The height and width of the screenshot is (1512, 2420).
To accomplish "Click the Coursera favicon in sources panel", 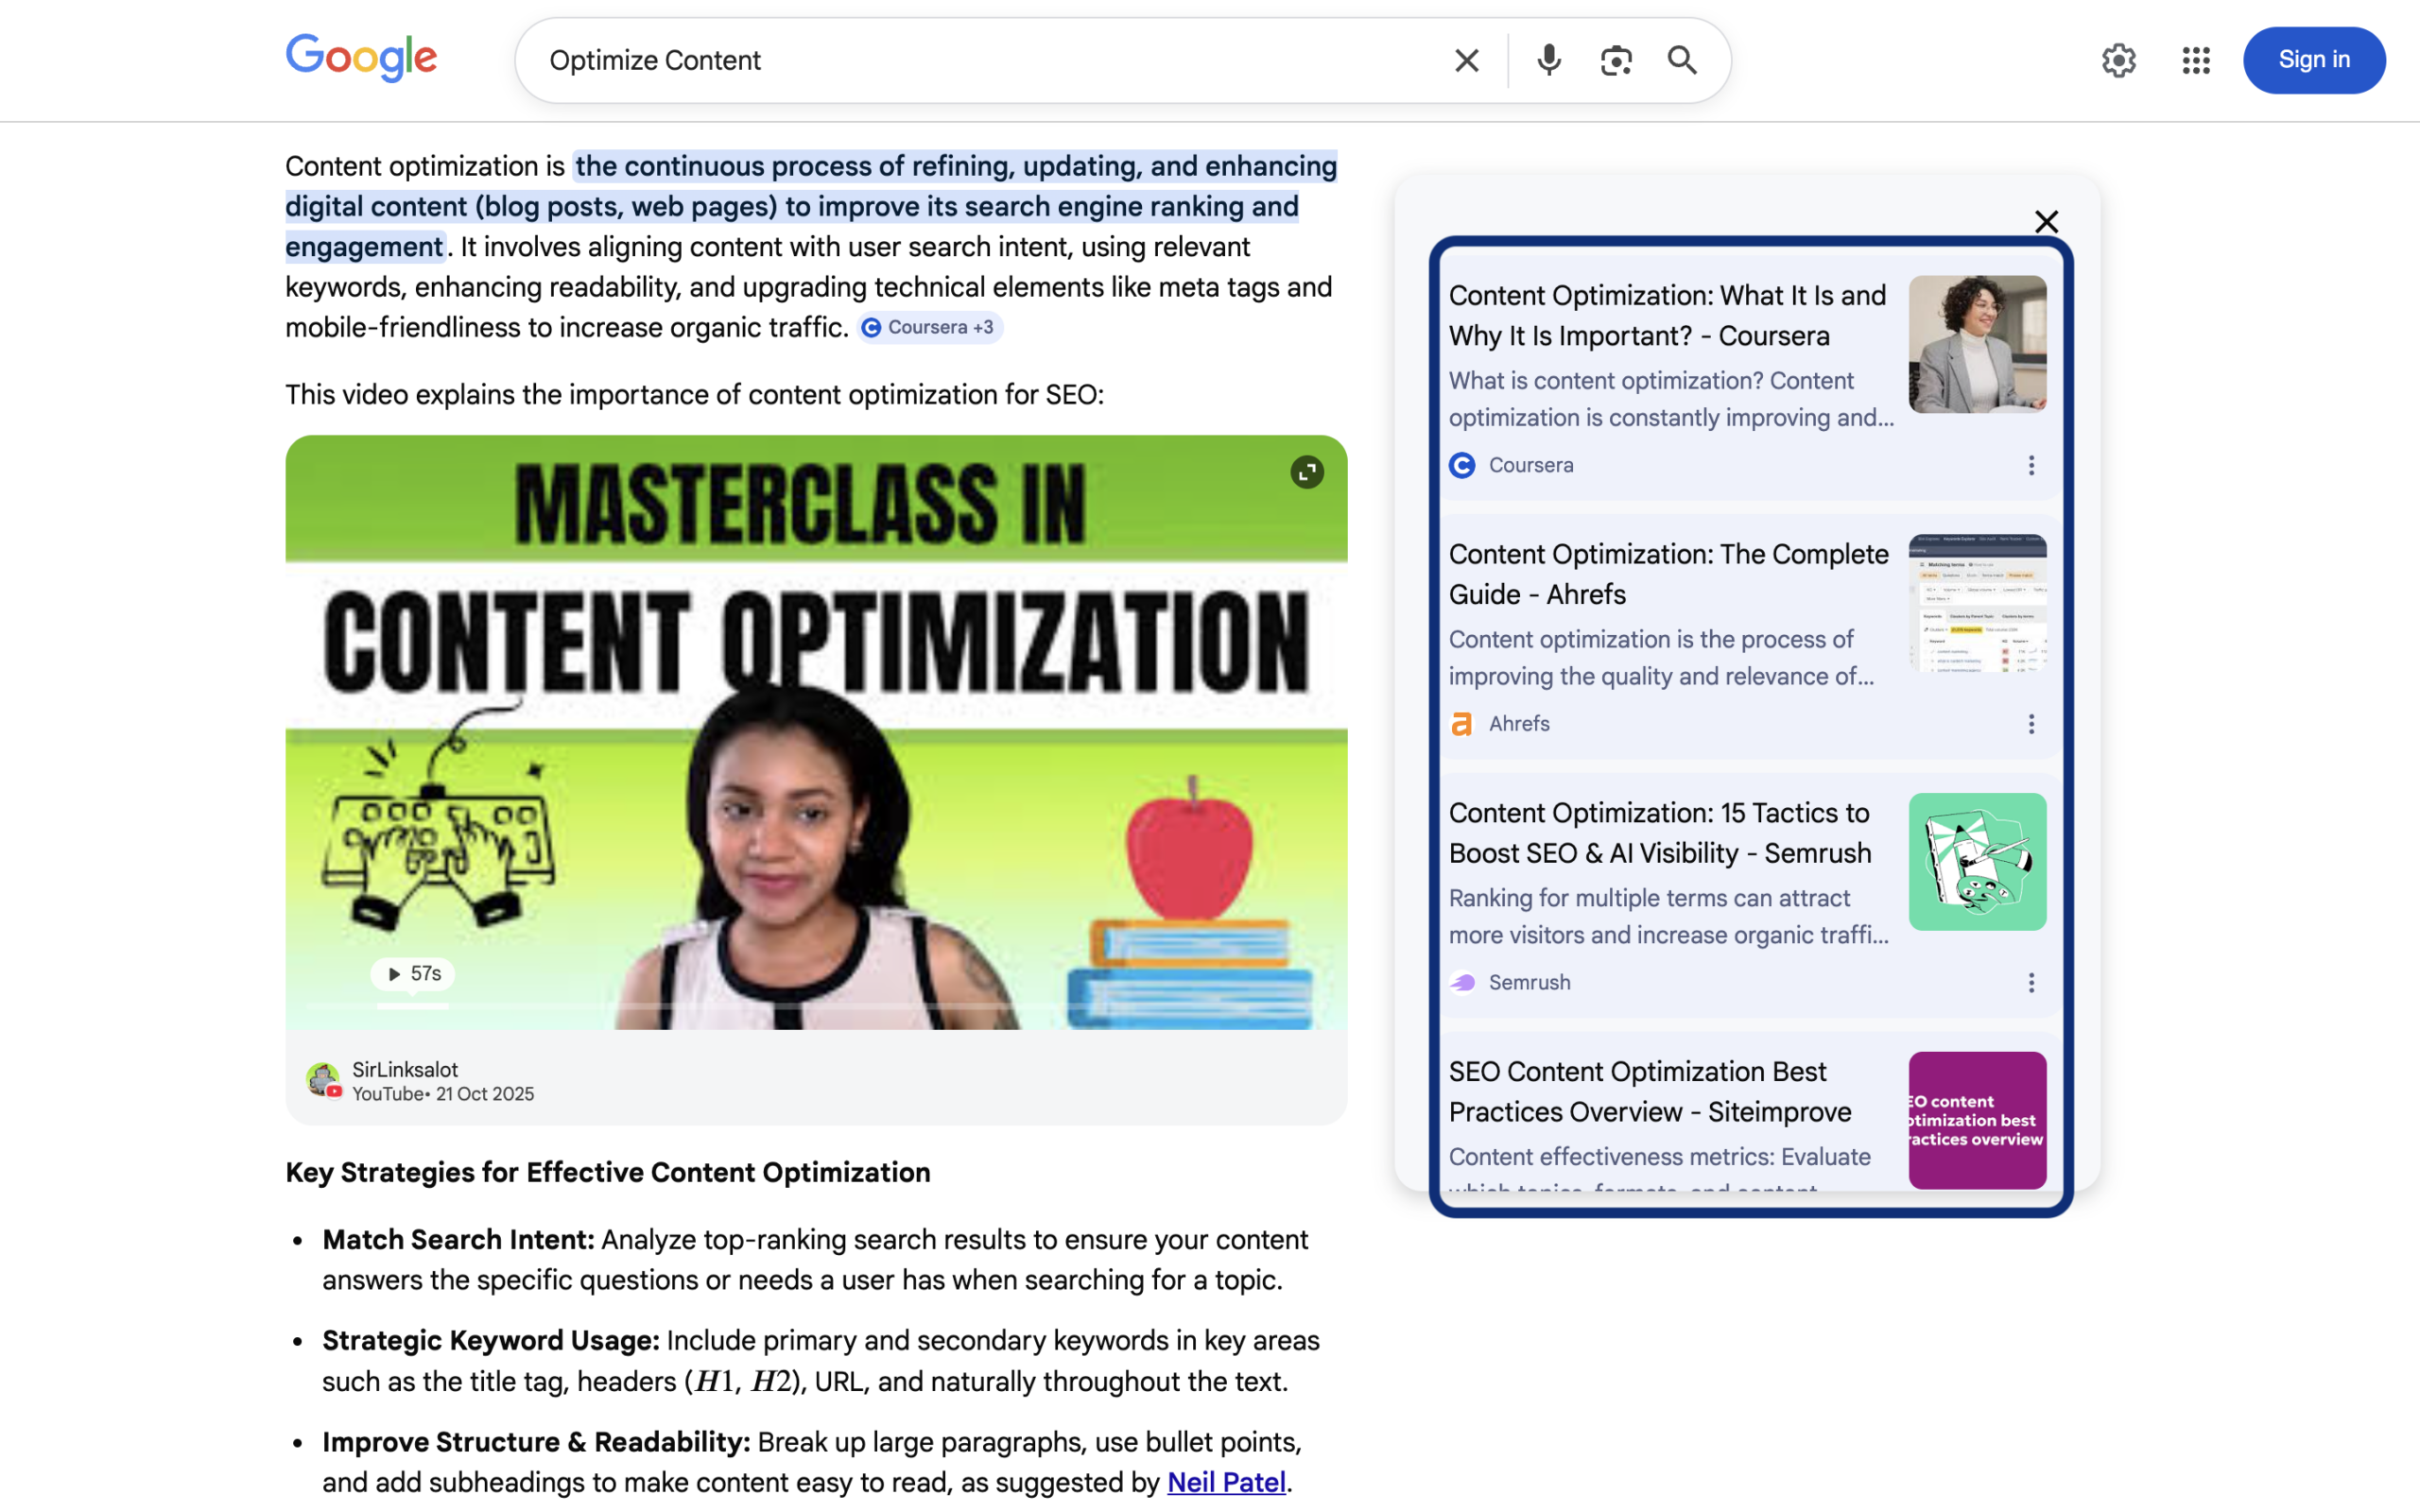I will [x=1462, y=465].
